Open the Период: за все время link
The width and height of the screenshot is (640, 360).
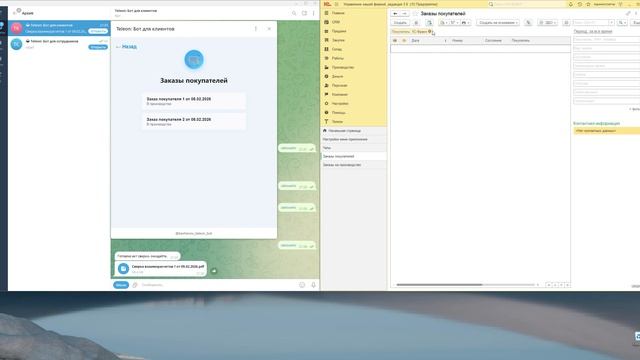593,31
